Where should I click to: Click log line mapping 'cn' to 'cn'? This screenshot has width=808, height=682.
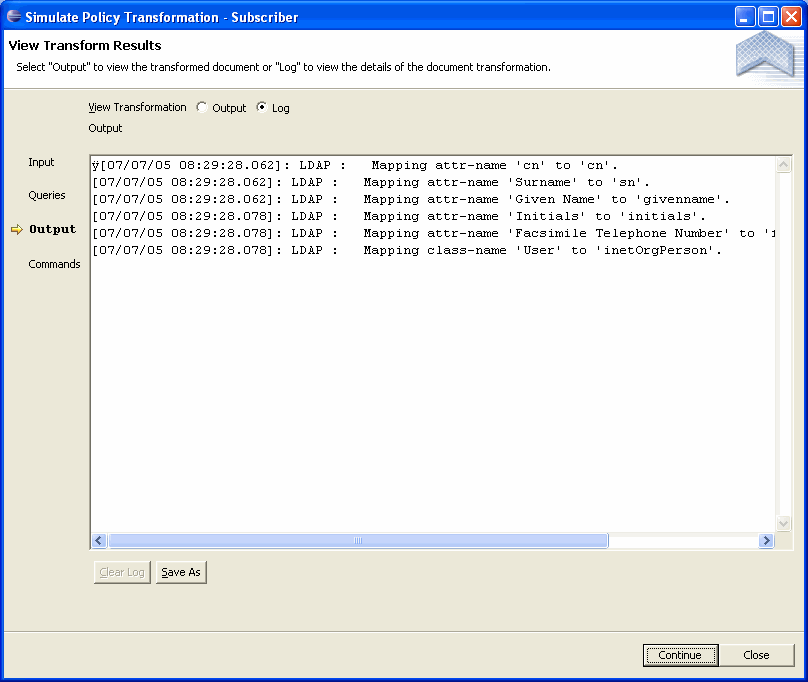click(x=355, y=165)
